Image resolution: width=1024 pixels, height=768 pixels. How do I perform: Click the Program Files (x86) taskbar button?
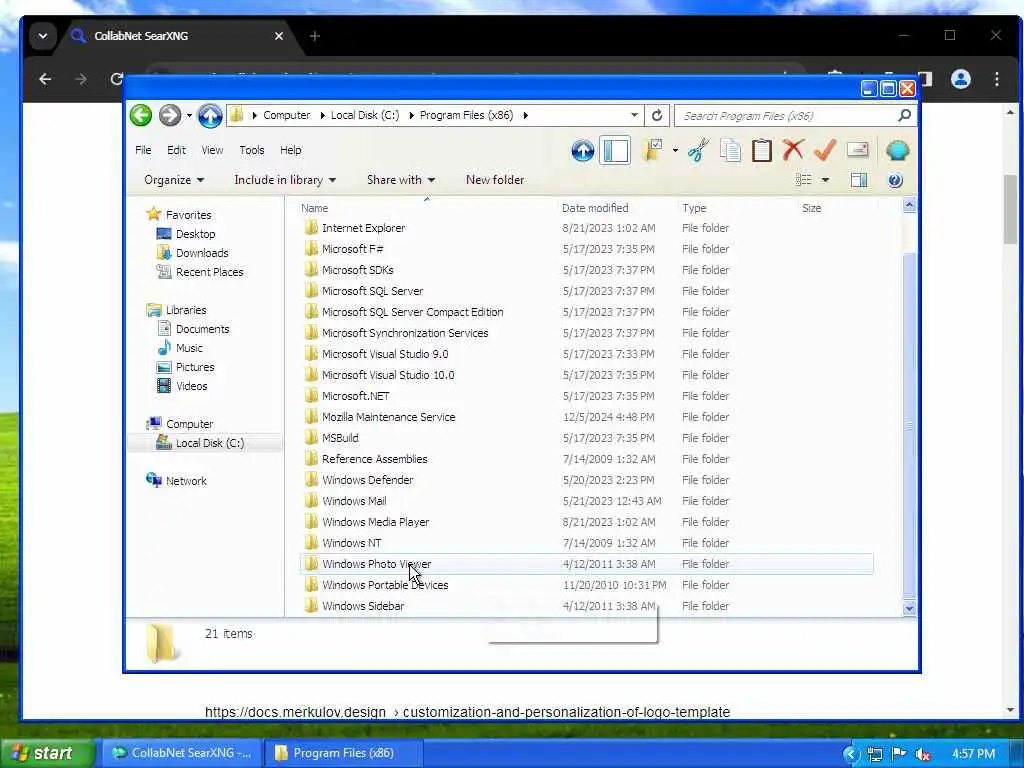click(343, 753)
